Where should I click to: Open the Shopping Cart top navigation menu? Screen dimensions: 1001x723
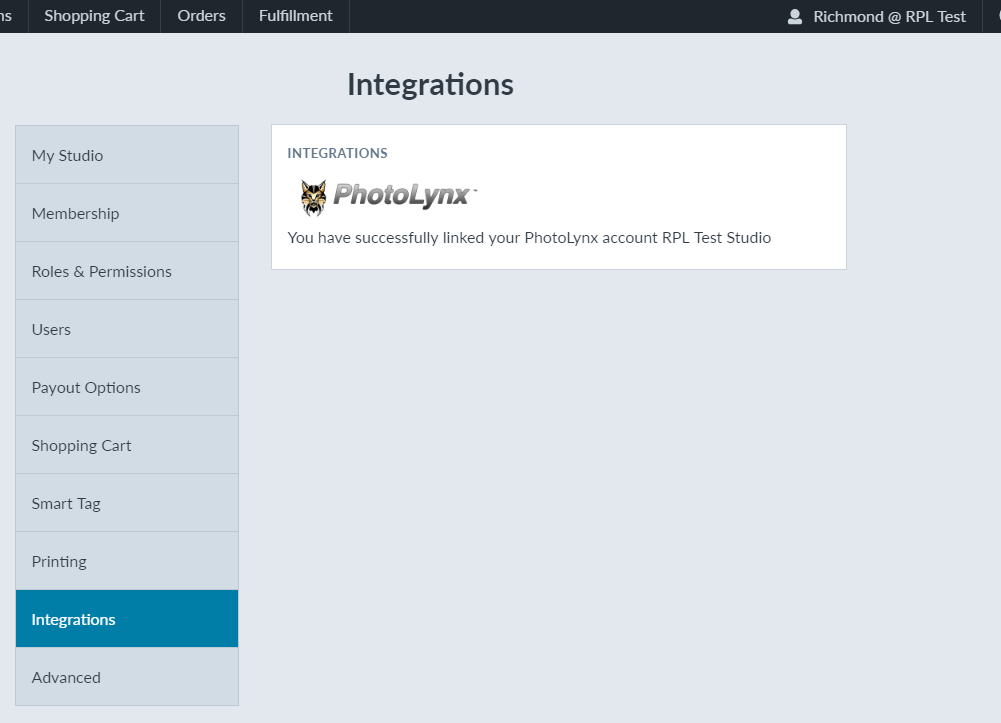(94, 16)
